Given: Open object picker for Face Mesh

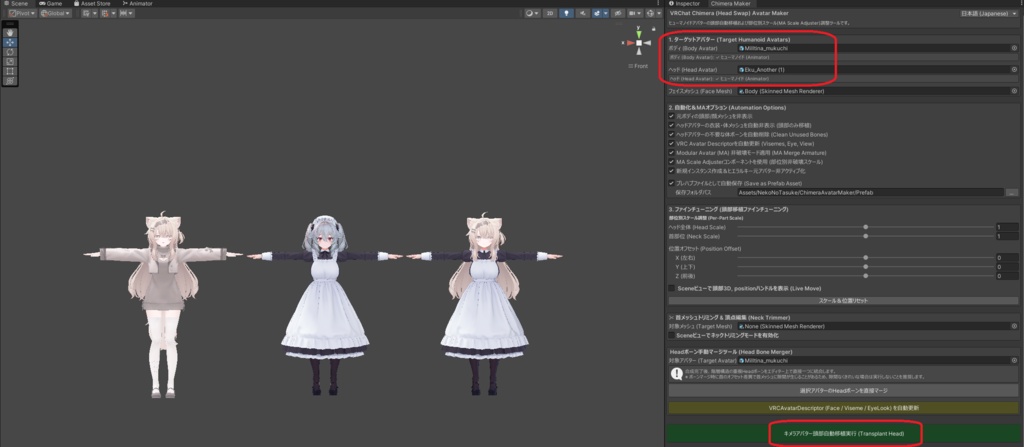Looking at the screenshot, I should tap(1014, 91).
